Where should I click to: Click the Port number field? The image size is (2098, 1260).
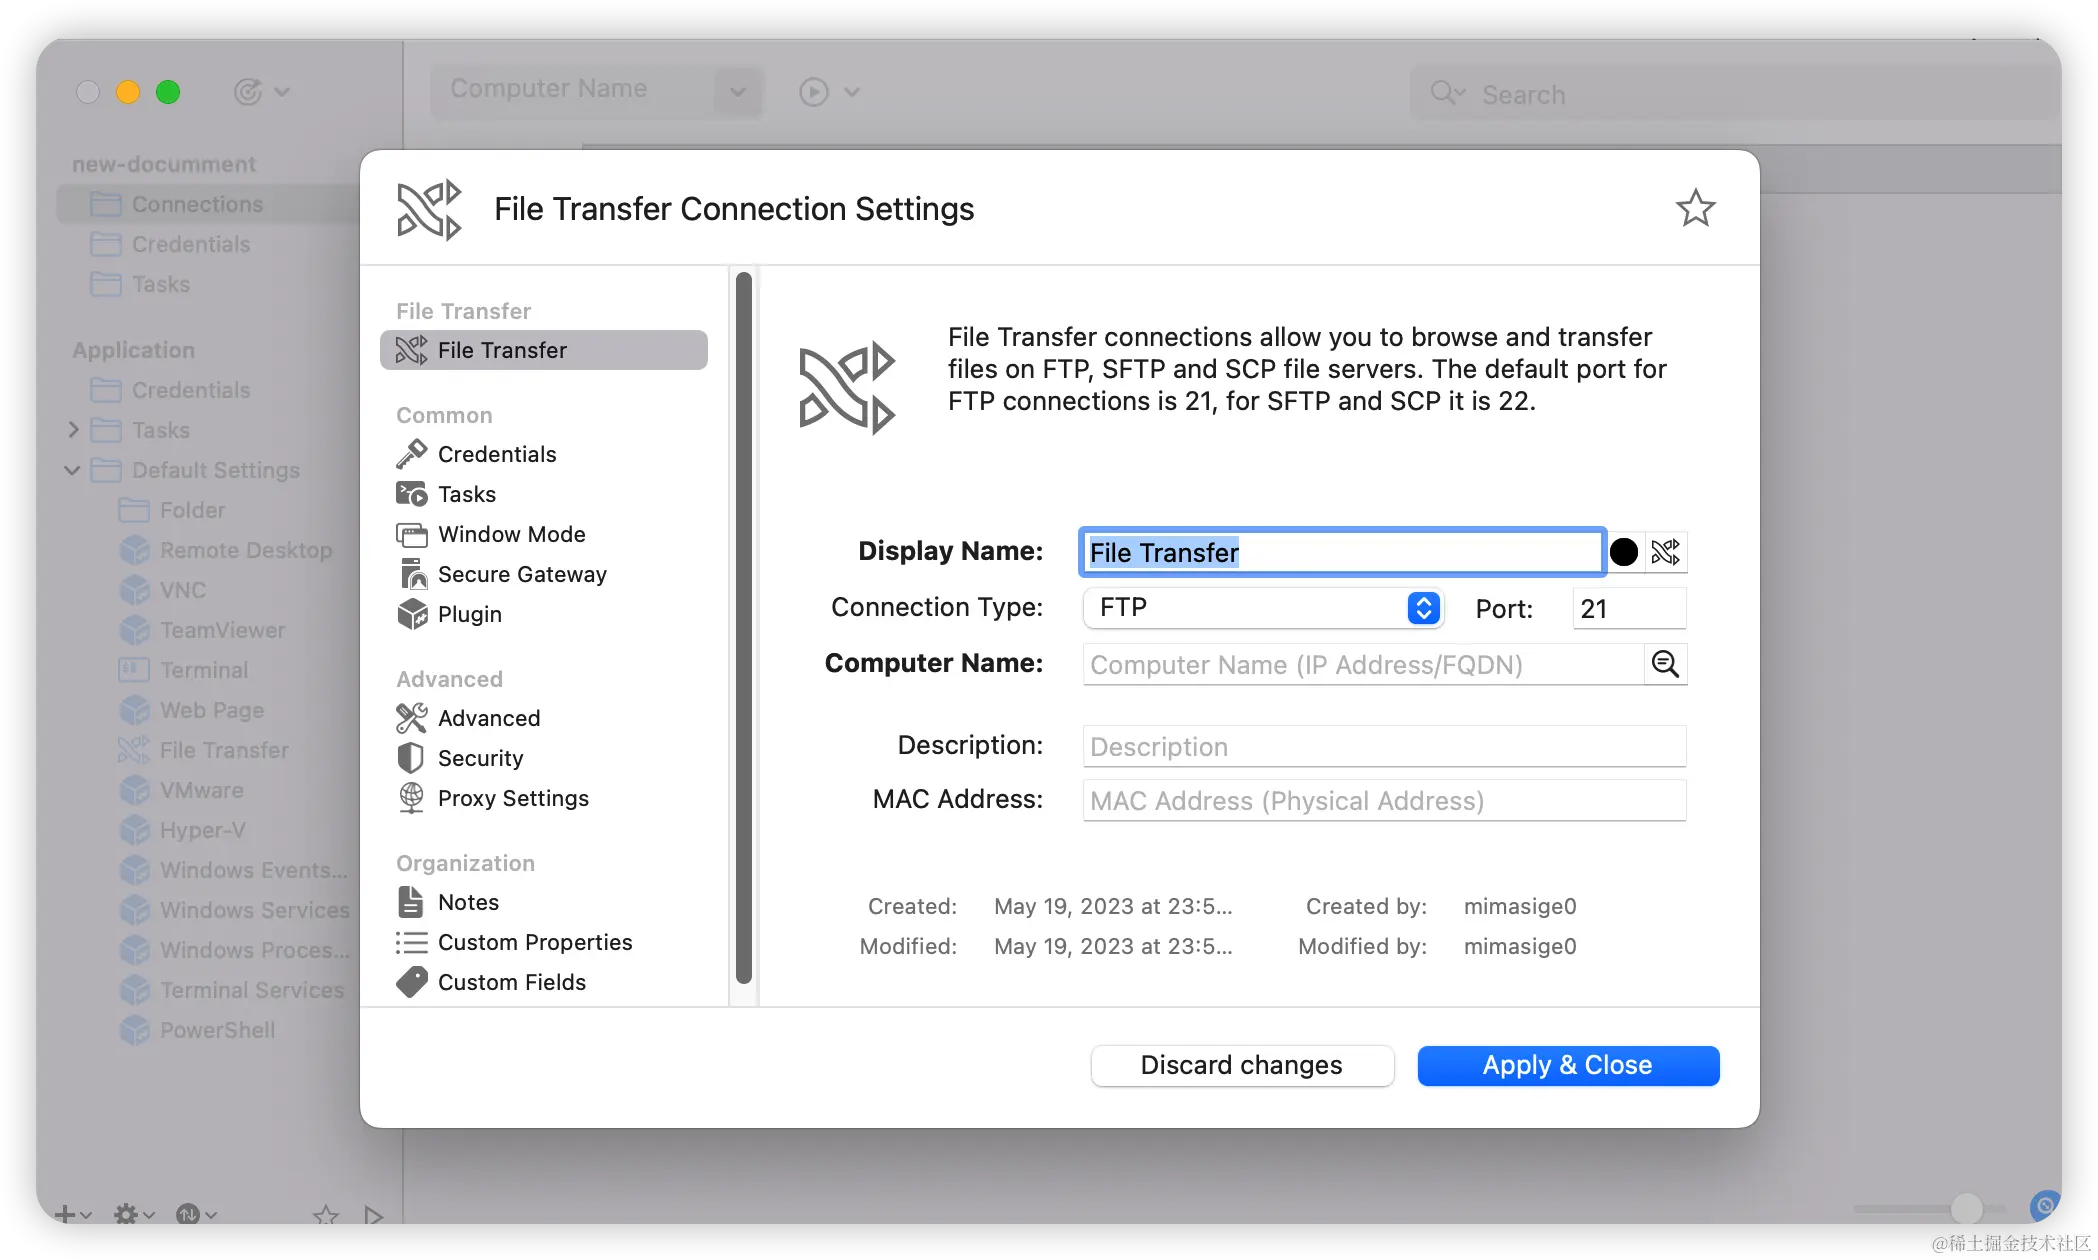pyautogui.click(x=1628, y=608)
